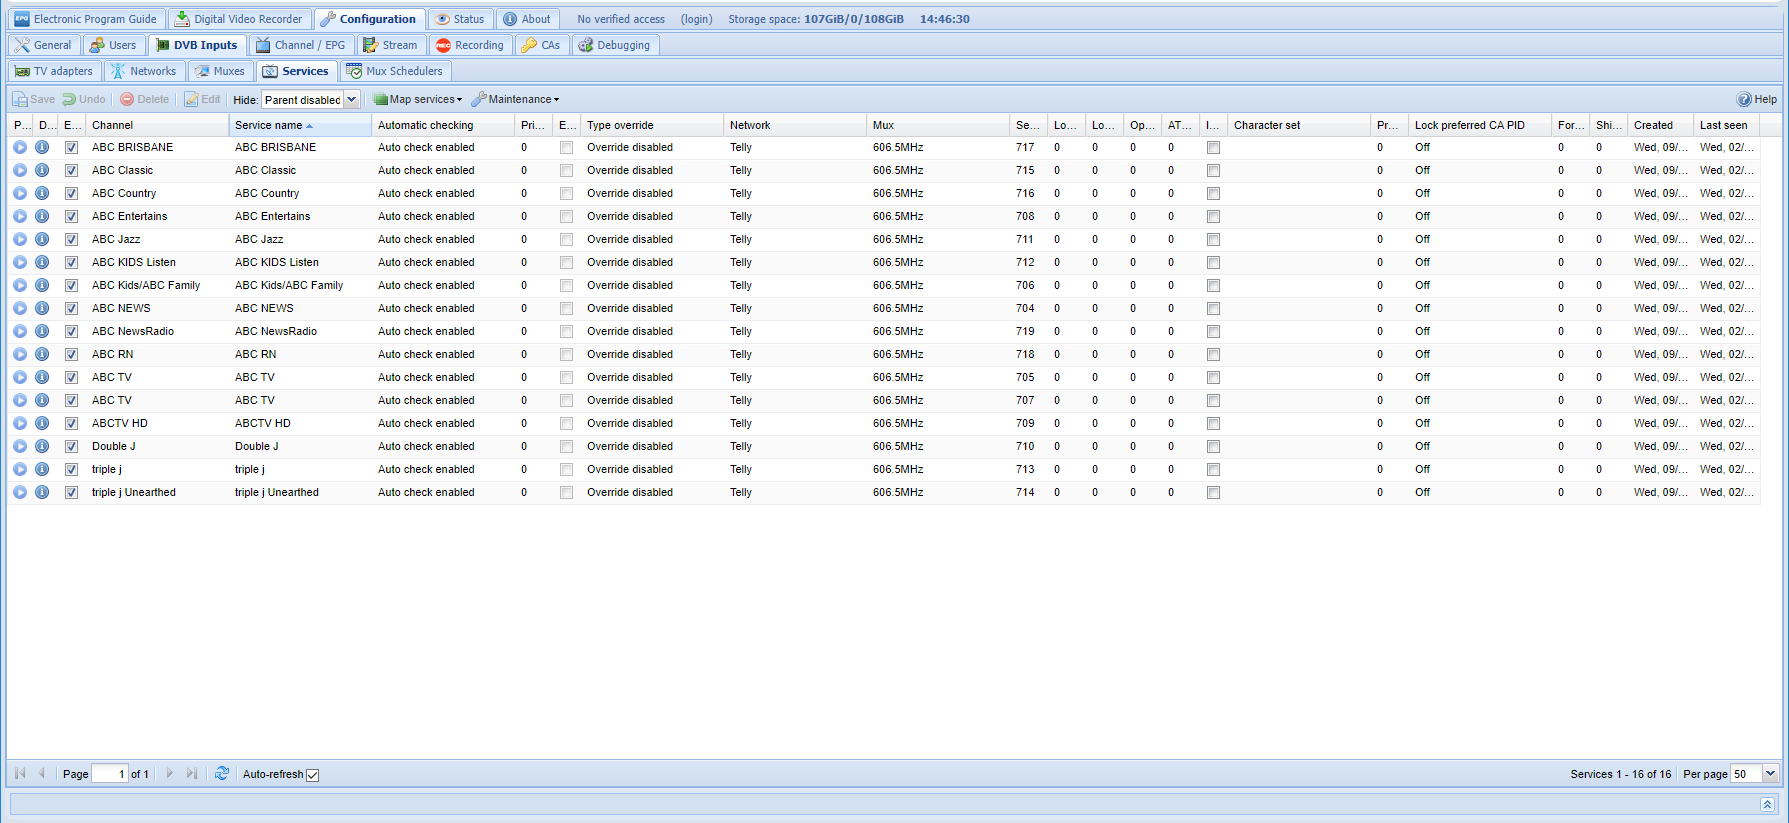This screenshot has height=823, width=1789.
Task: Switch to the Muxes tab
Action: coord(220,71)
